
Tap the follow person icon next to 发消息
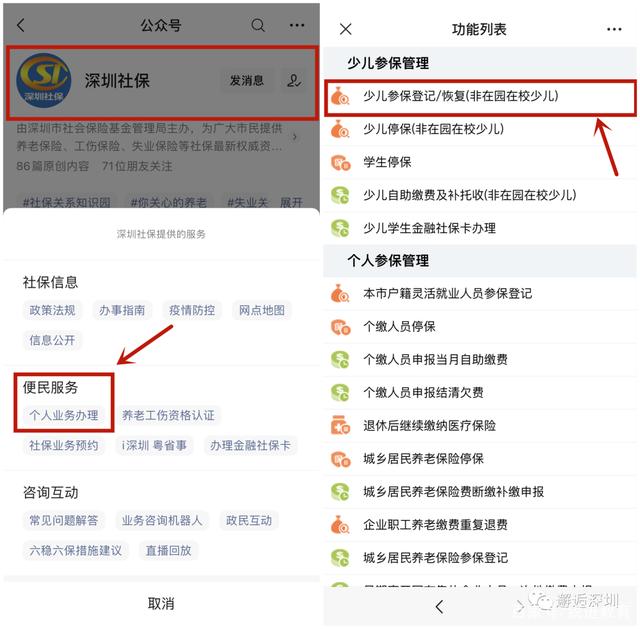click(x=293, y=80)
